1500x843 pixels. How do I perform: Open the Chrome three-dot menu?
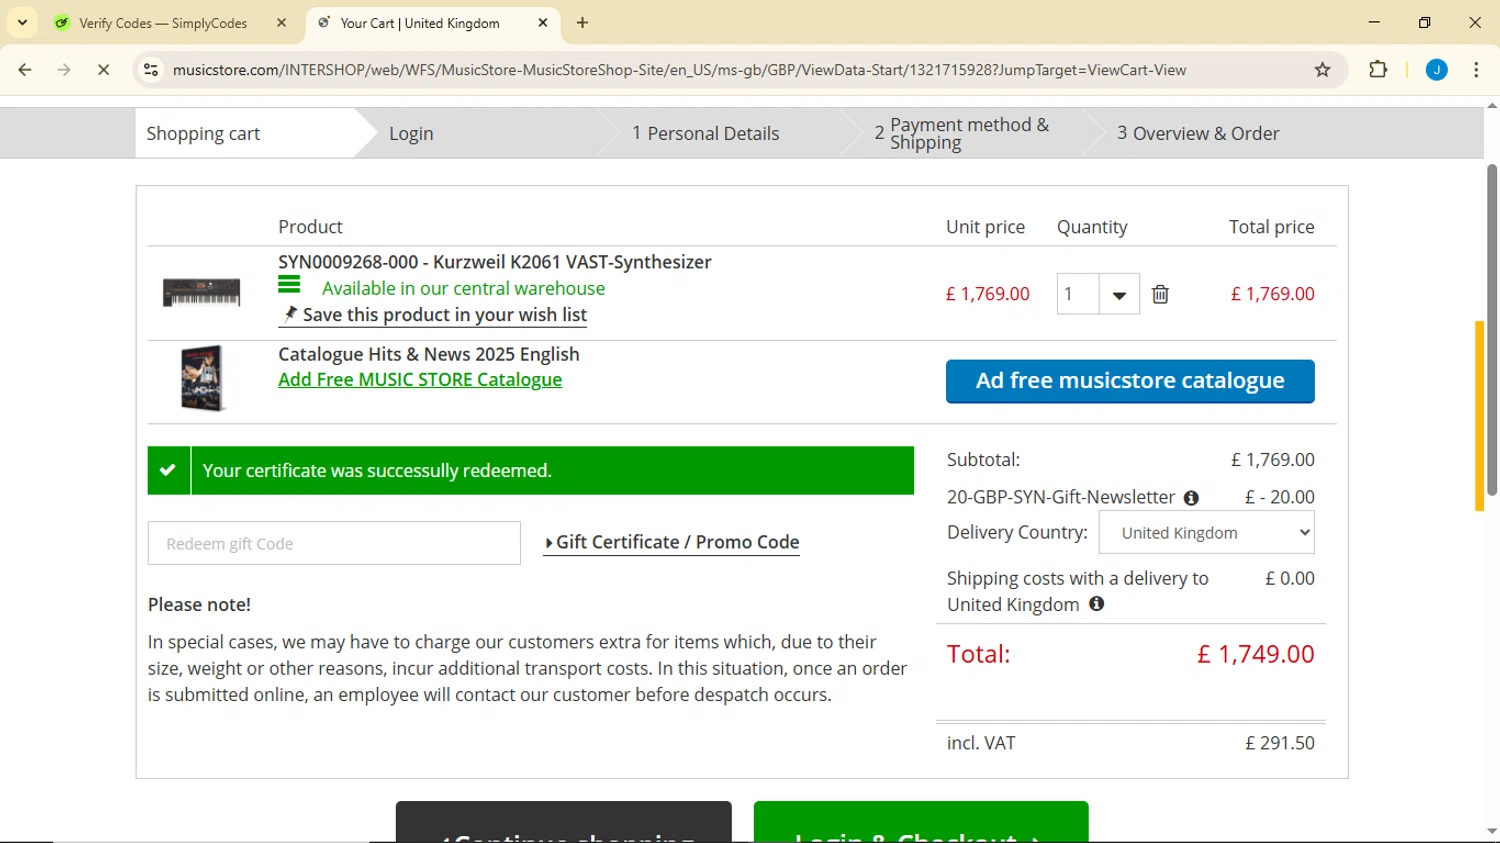pos(1476,70)
